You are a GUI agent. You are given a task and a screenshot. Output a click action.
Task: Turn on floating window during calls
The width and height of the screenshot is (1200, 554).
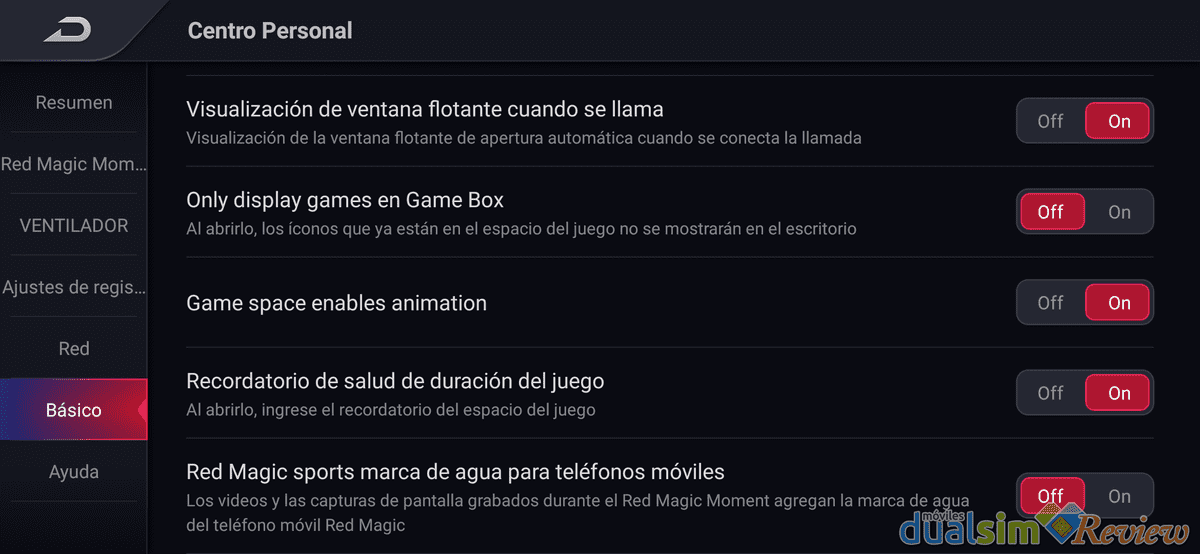tap(1119, 121)
